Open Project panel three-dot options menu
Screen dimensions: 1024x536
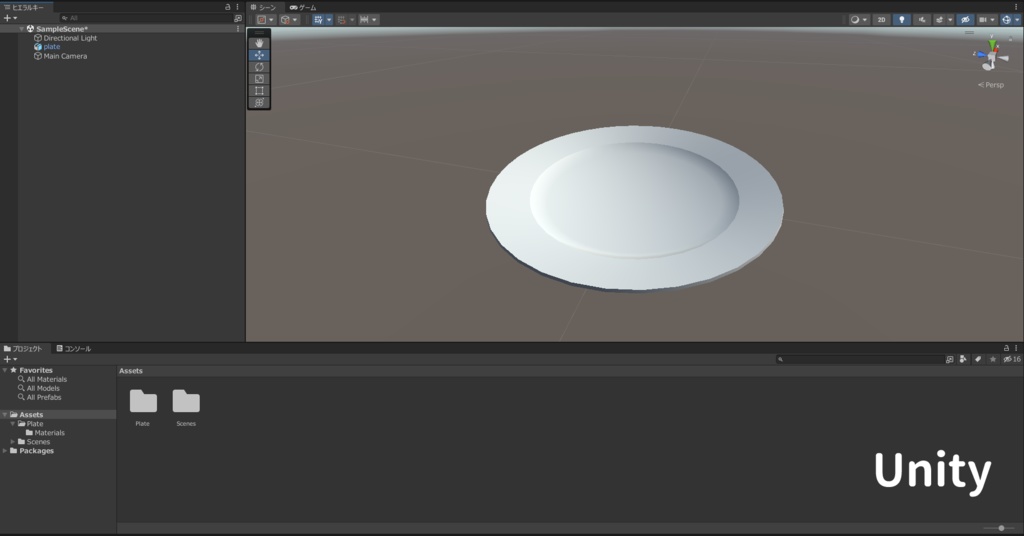[1016, 348]
